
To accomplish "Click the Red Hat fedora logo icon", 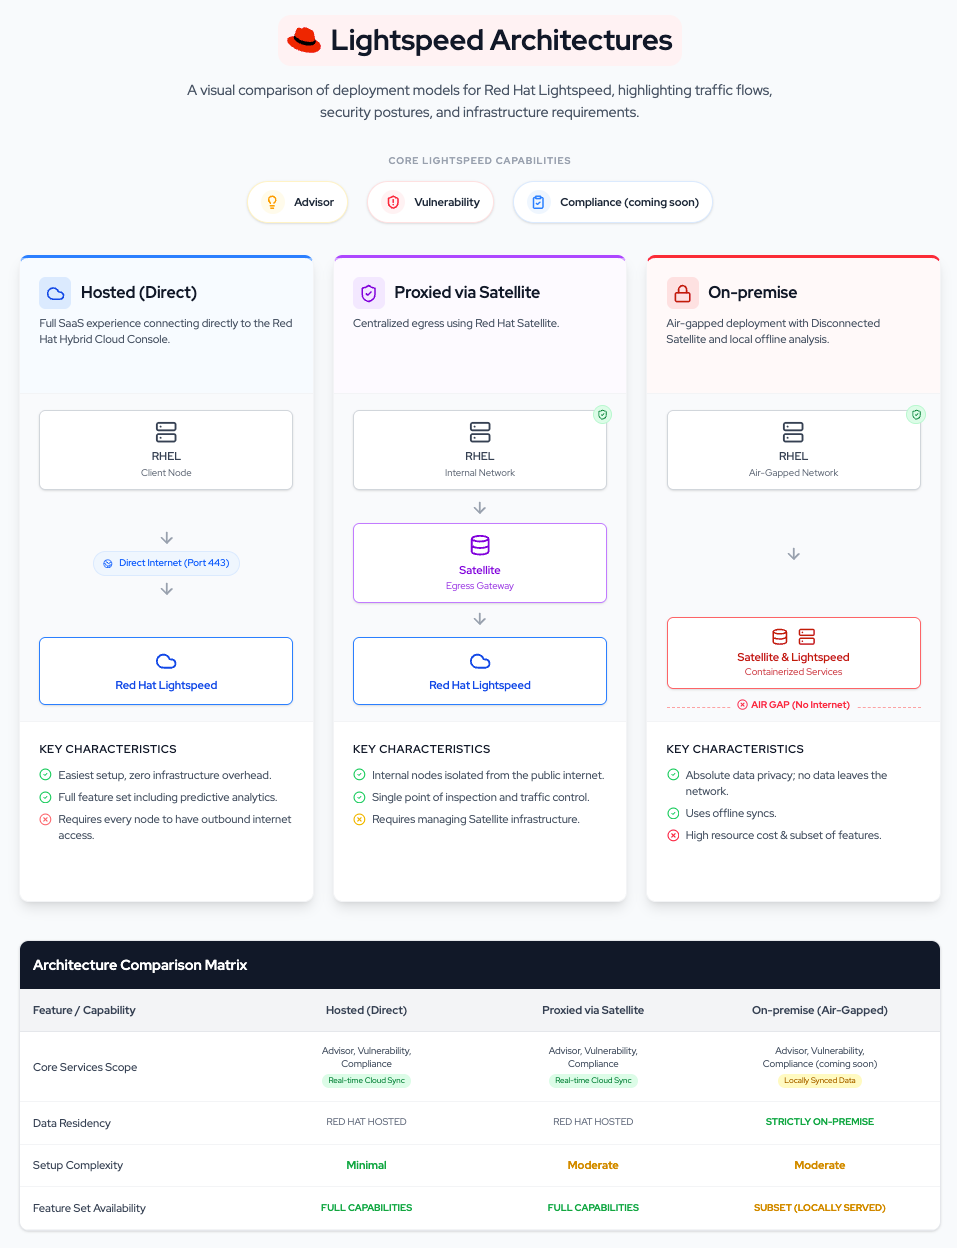I will [x=304, y=40].
